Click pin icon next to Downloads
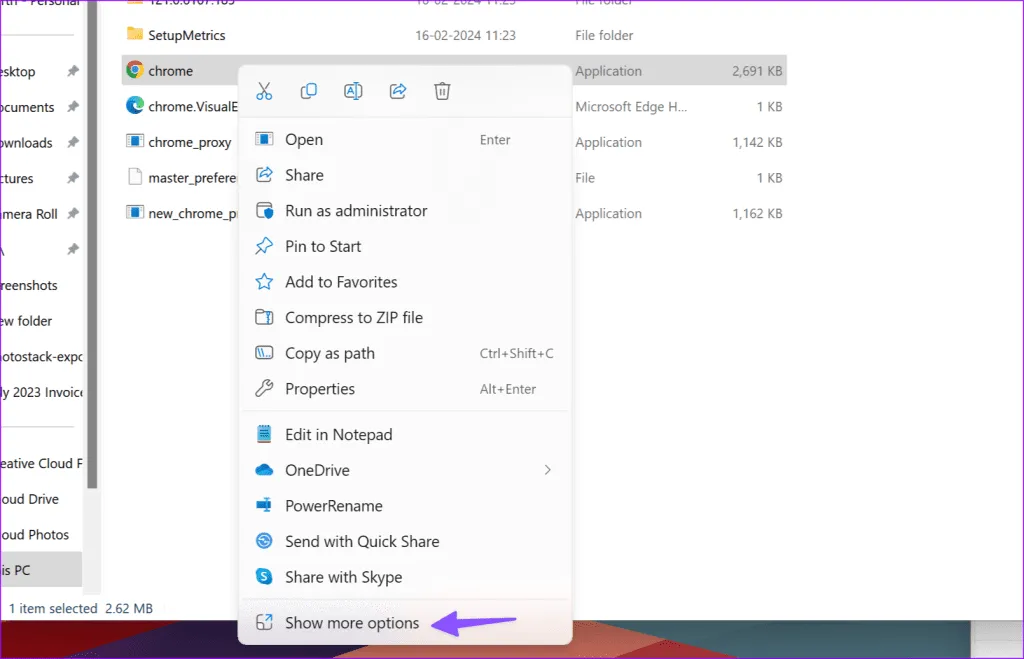The width and height of the screenshot is (1024, 659). click(x=72, y=143)
